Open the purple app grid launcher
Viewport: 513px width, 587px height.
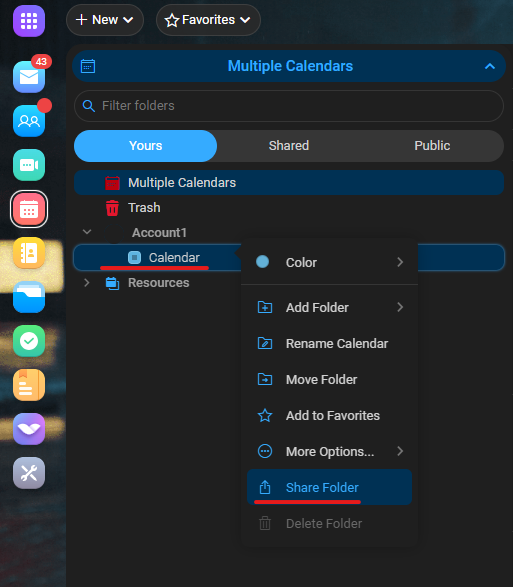pyautogui.click(x=29, y=21)
